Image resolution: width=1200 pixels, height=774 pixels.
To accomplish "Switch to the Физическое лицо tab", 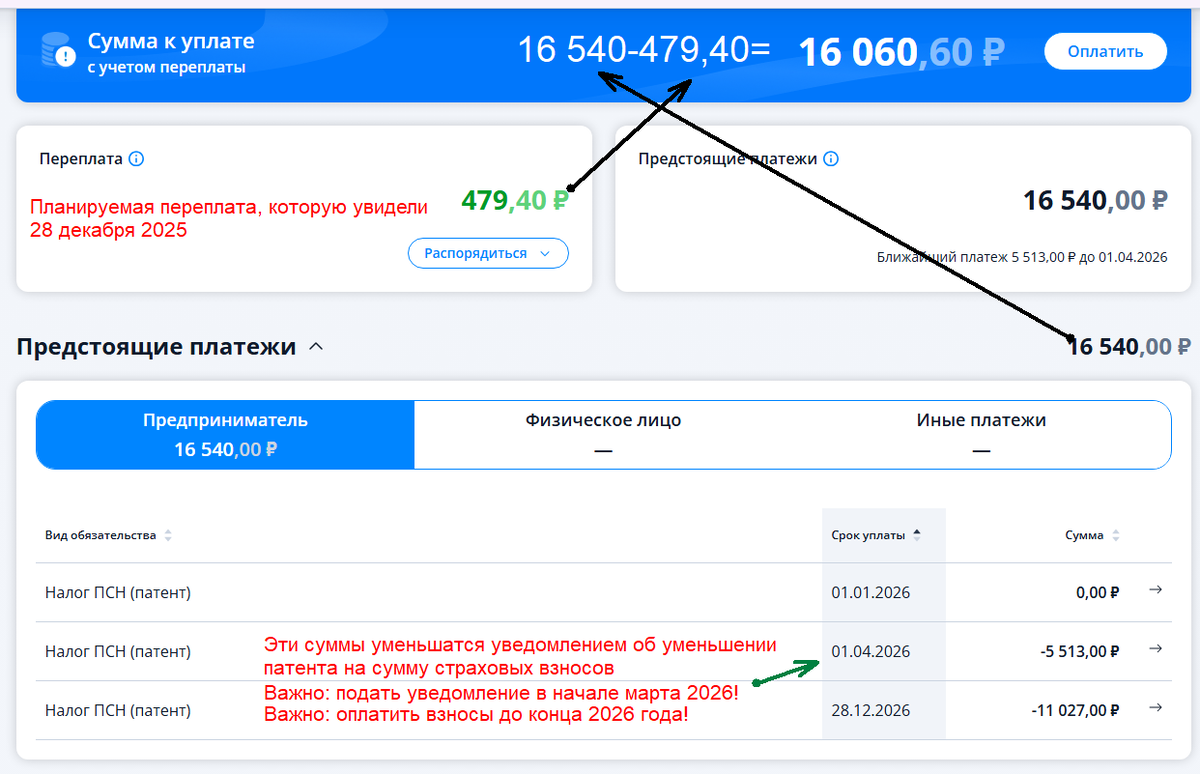I will tap(603, 433).
